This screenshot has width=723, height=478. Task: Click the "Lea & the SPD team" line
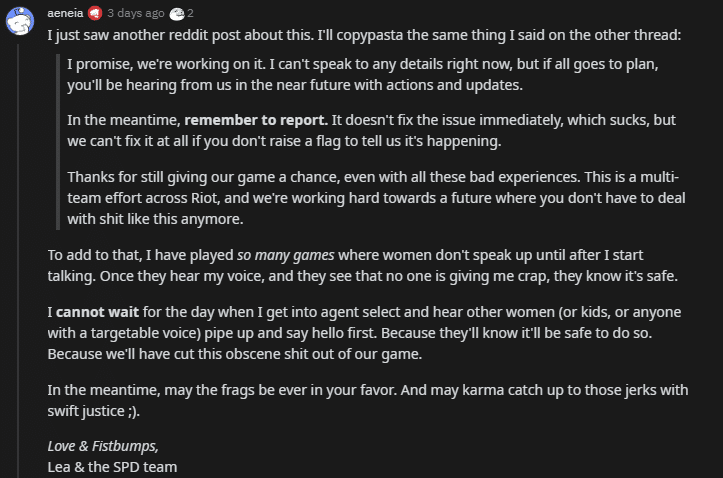pyautogui.click(x=112, y=466)
